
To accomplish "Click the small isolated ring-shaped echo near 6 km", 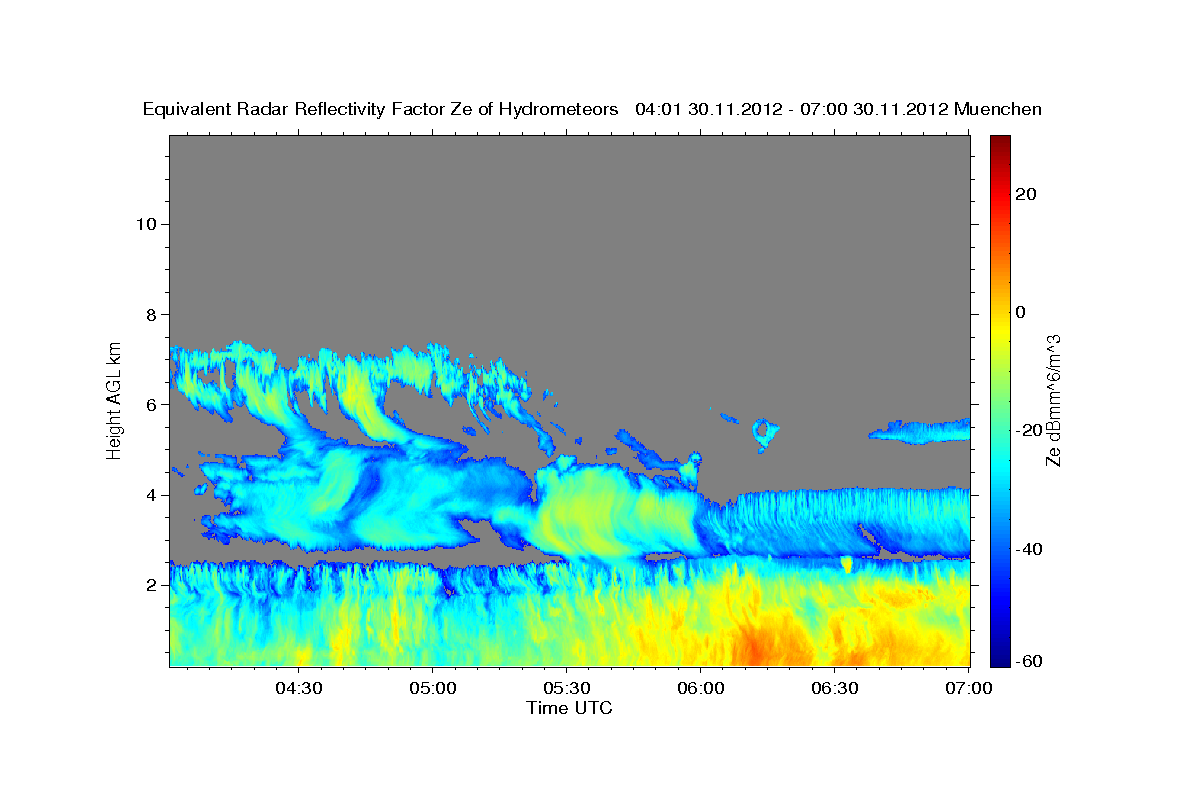I will [765, 432].
